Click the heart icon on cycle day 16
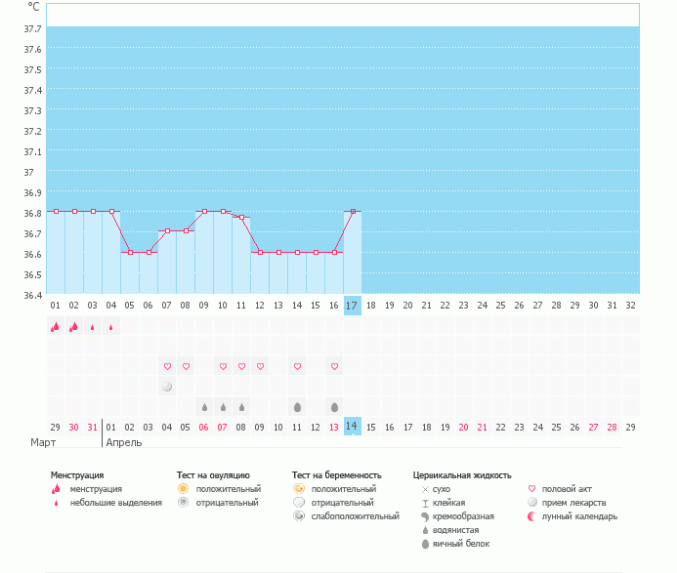 click(334, 367)
